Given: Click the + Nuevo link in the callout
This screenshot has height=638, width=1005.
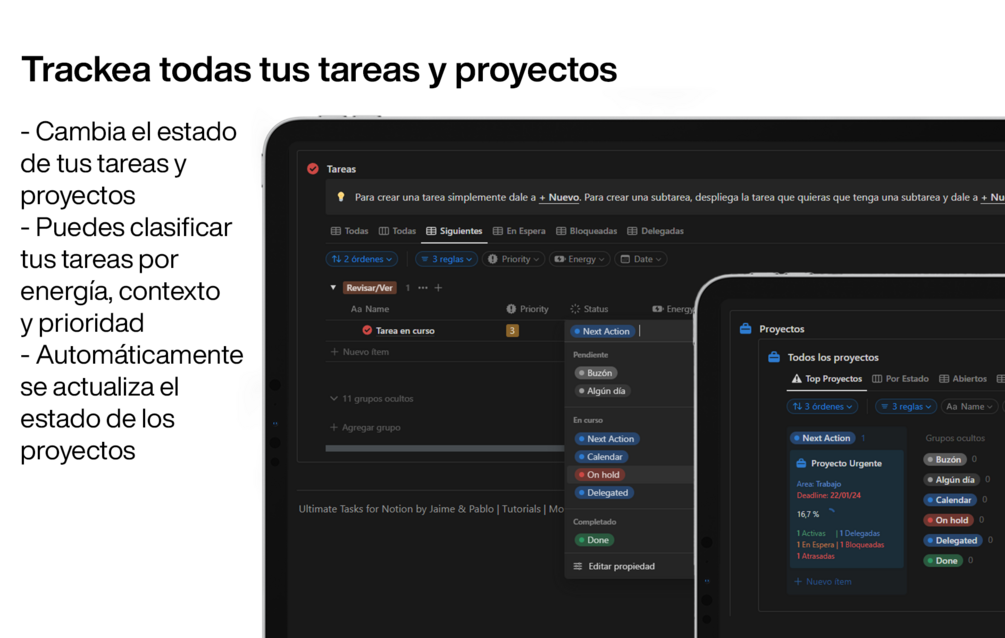Looking at the screenshot, I should click(x=559, y=197).
